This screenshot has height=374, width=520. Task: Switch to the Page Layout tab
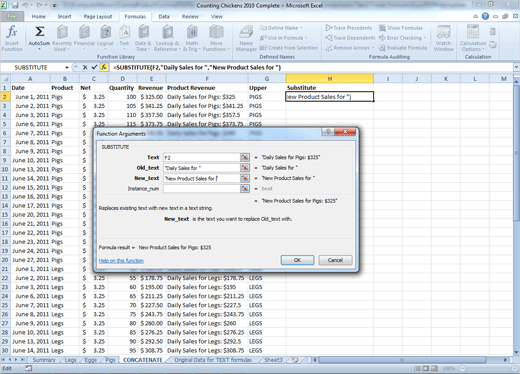pyautogui.click(x=98, y=16)
